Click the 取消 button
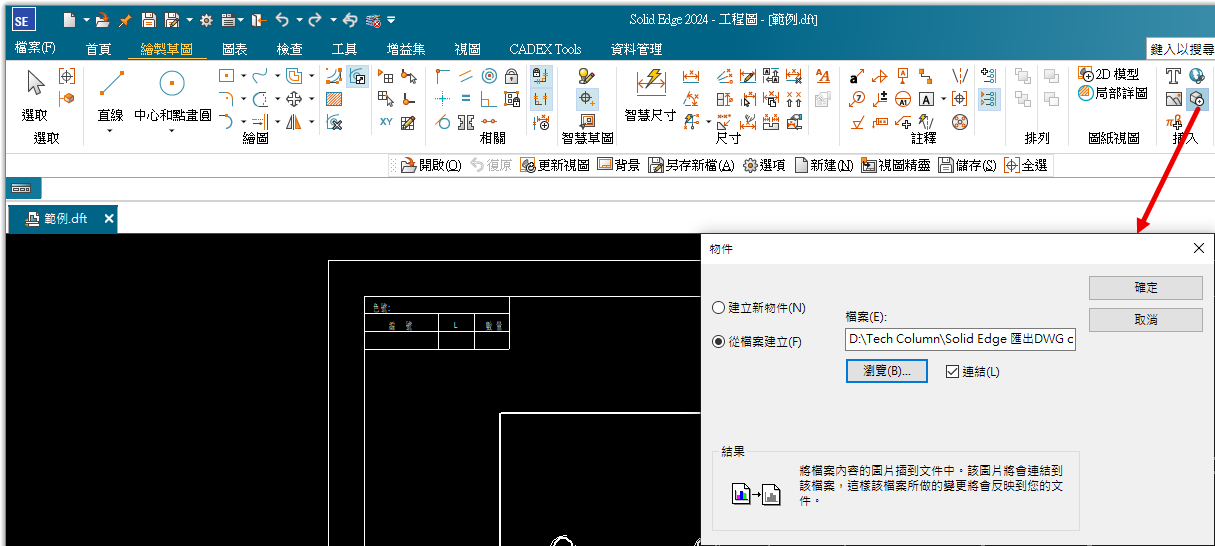 1146,320
